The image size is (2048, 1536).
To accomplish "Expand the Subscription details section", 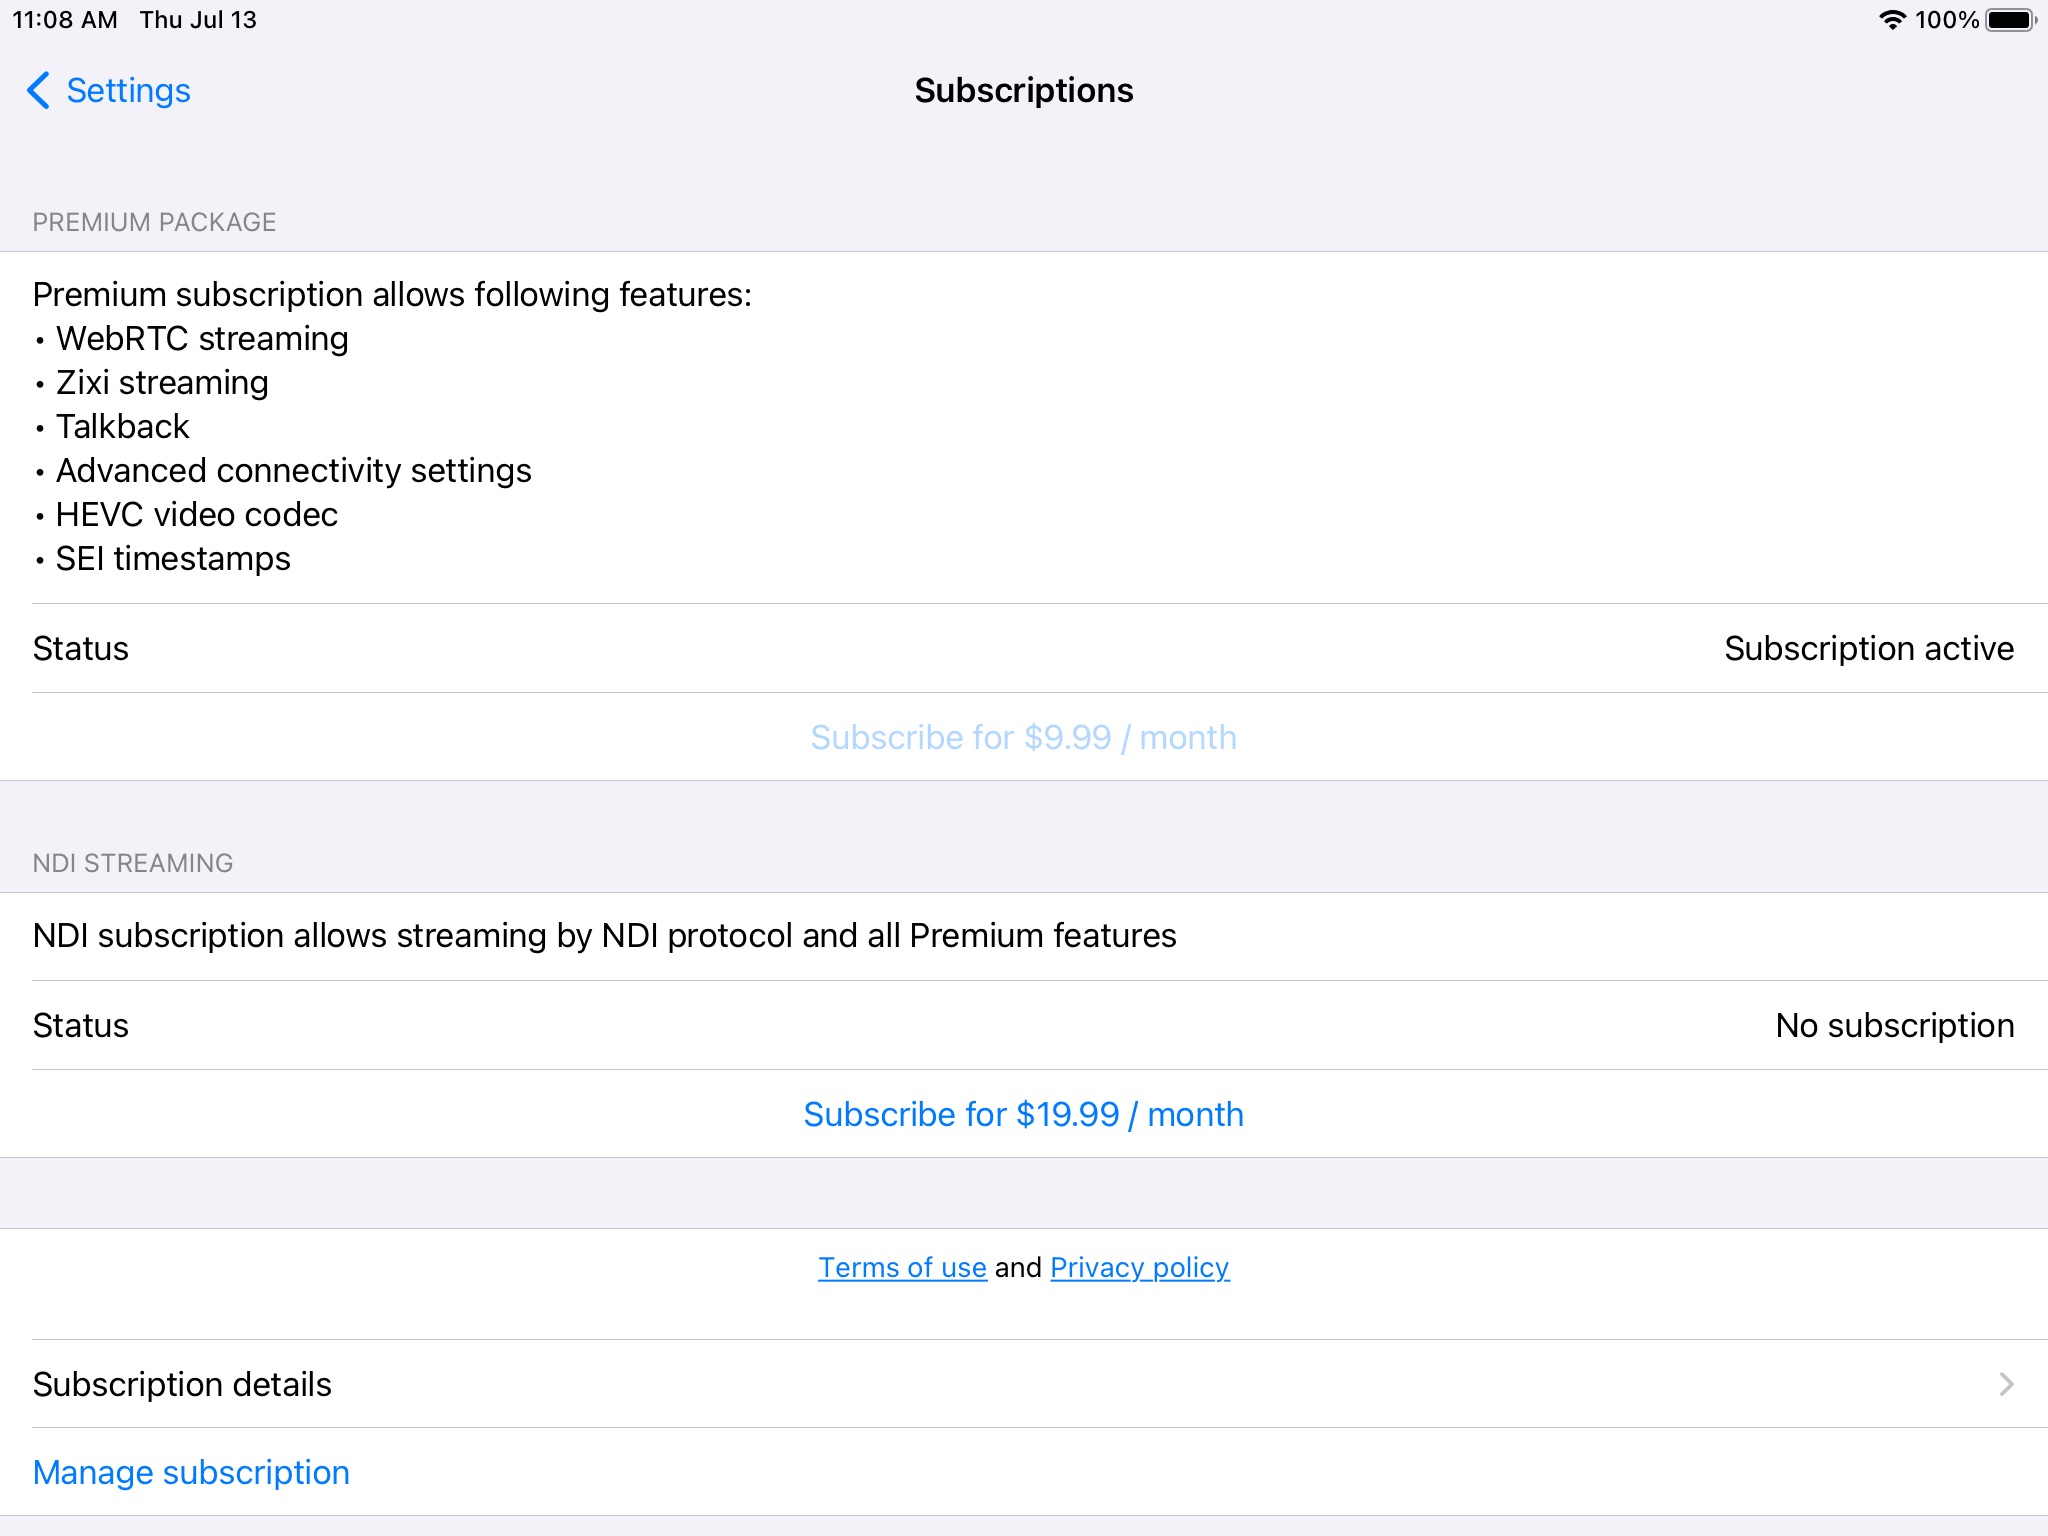I will pos(1024,1383).
